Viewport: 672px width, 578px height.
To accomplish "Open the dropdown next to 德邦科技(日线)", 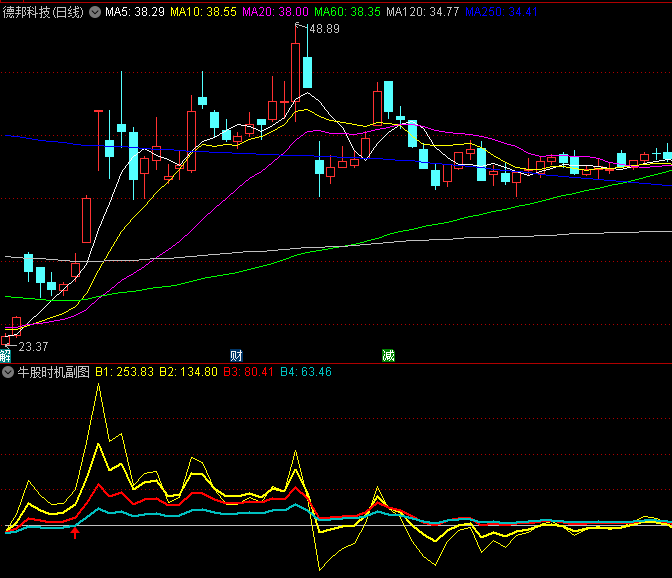I will [95, 12].
